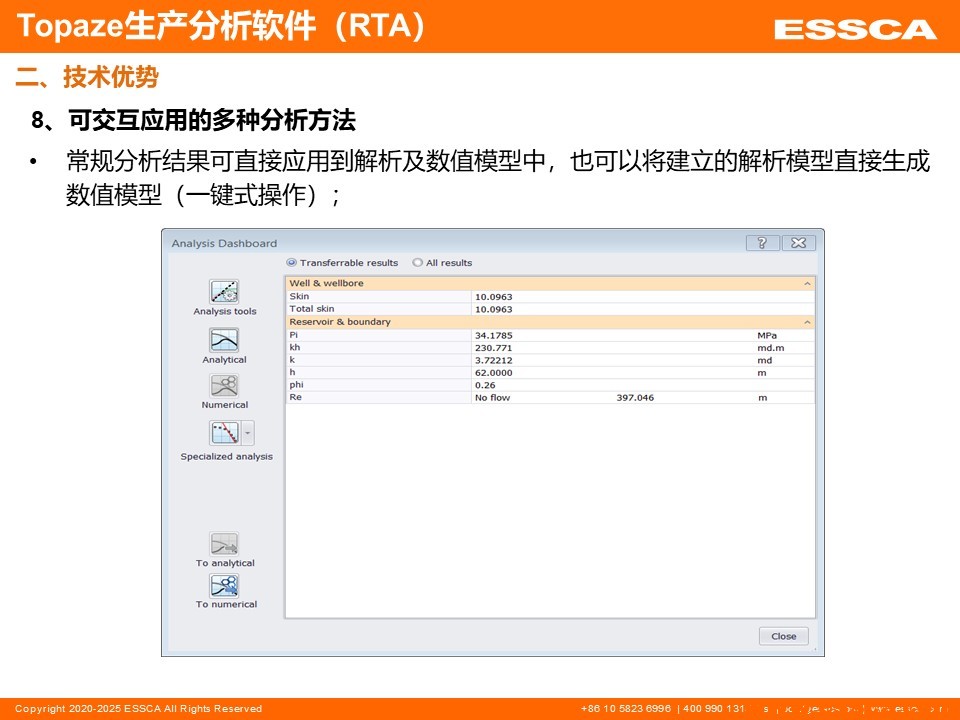Close the Analysis Dashboard with X button
960x720 pixels.
click(798, 243)
